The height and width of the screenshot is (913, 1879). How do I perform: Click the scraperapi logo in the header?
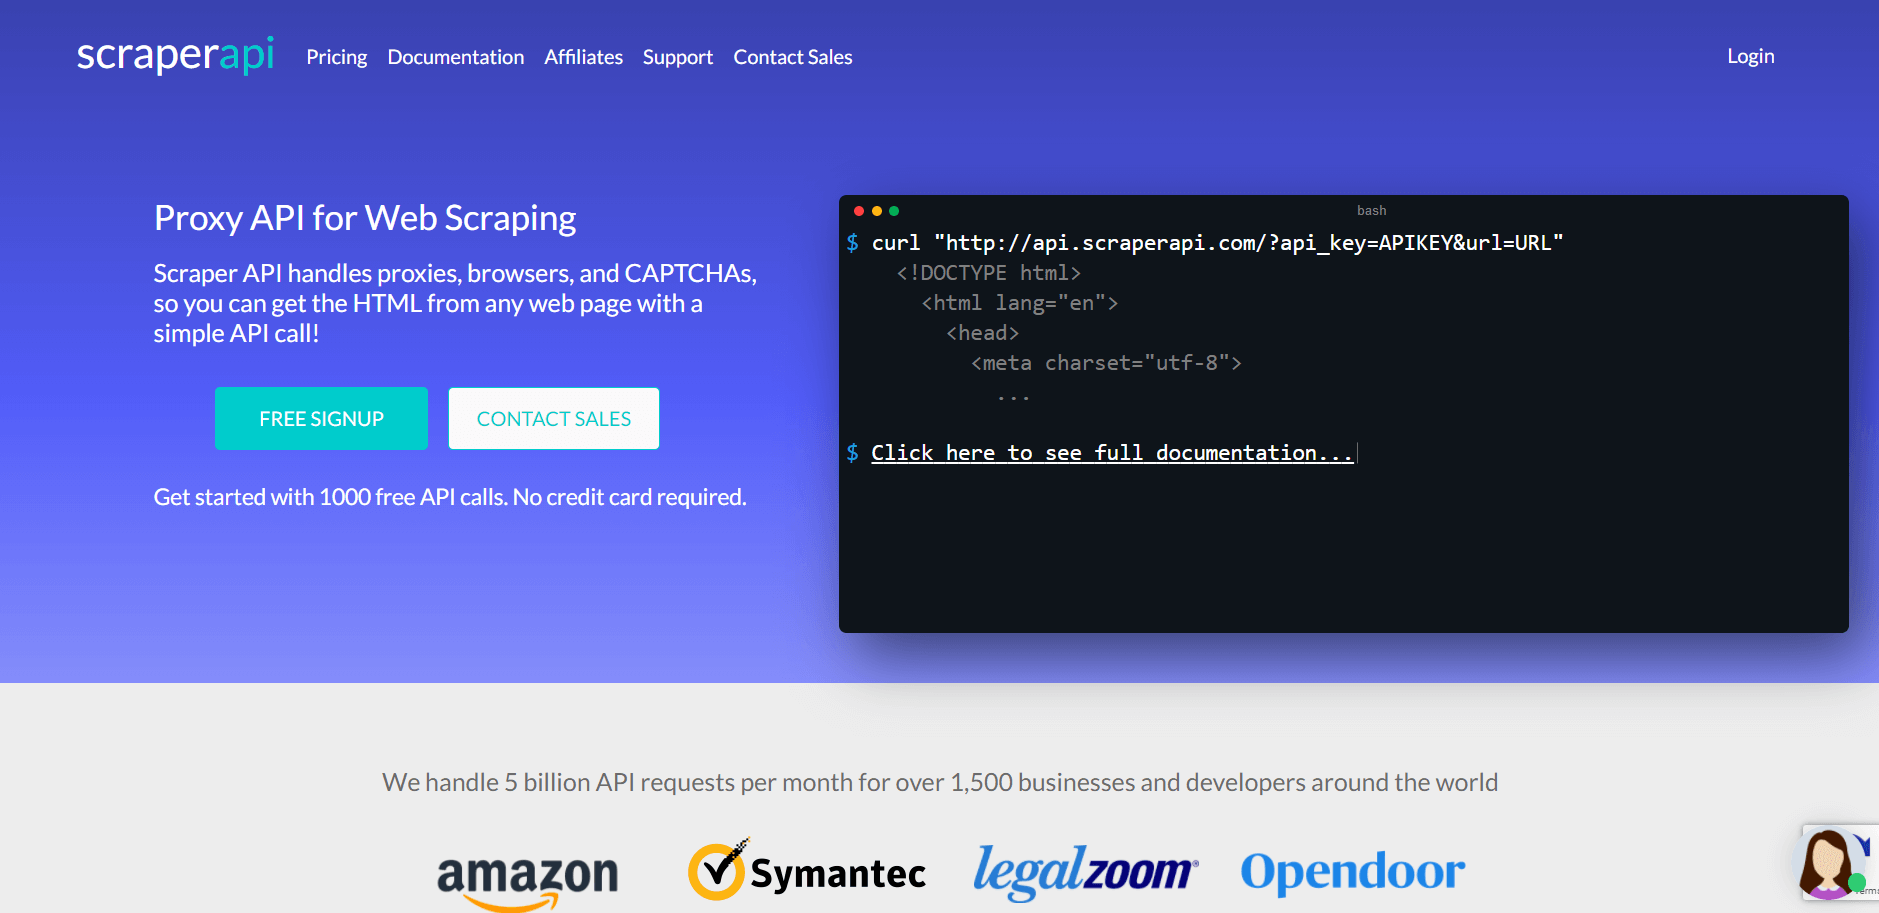(x=175, y=55)
